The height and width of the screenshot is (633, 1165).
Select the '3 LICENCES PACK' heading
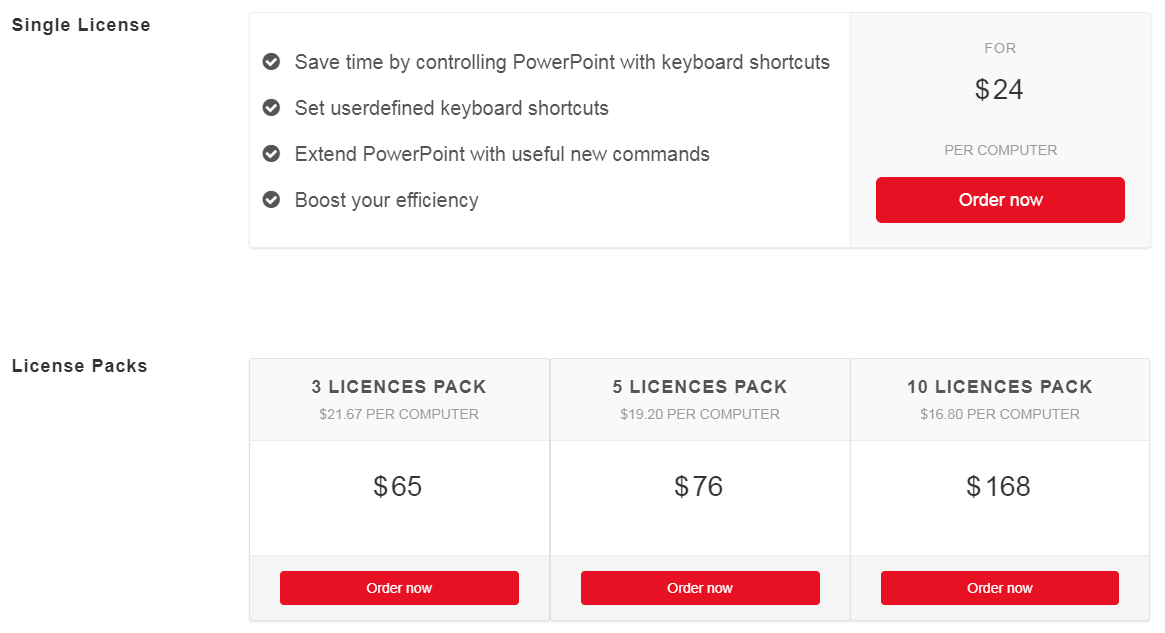(x=399, y=387)
